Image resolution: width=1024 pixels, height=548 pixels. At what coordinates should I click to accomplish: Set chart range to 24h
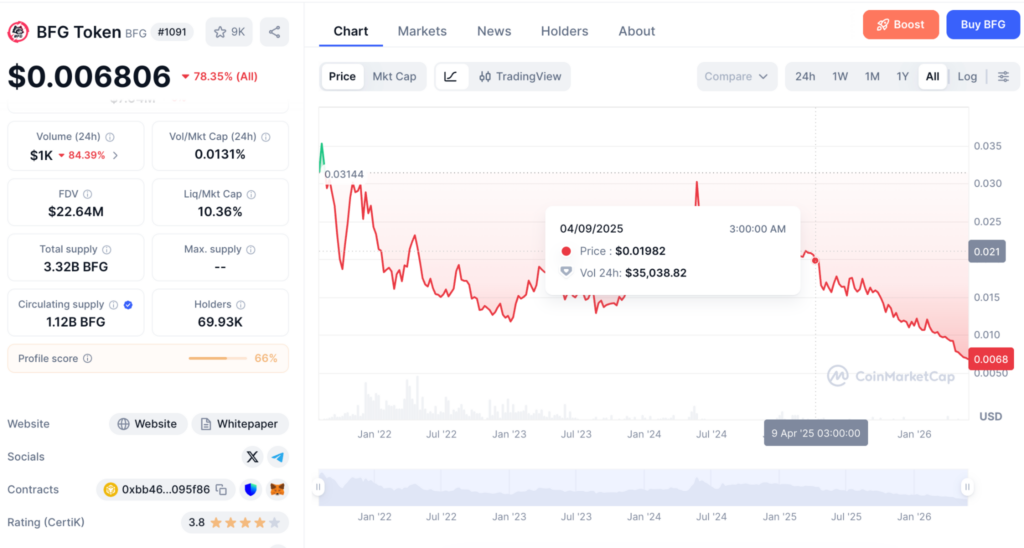pos(805,76)
